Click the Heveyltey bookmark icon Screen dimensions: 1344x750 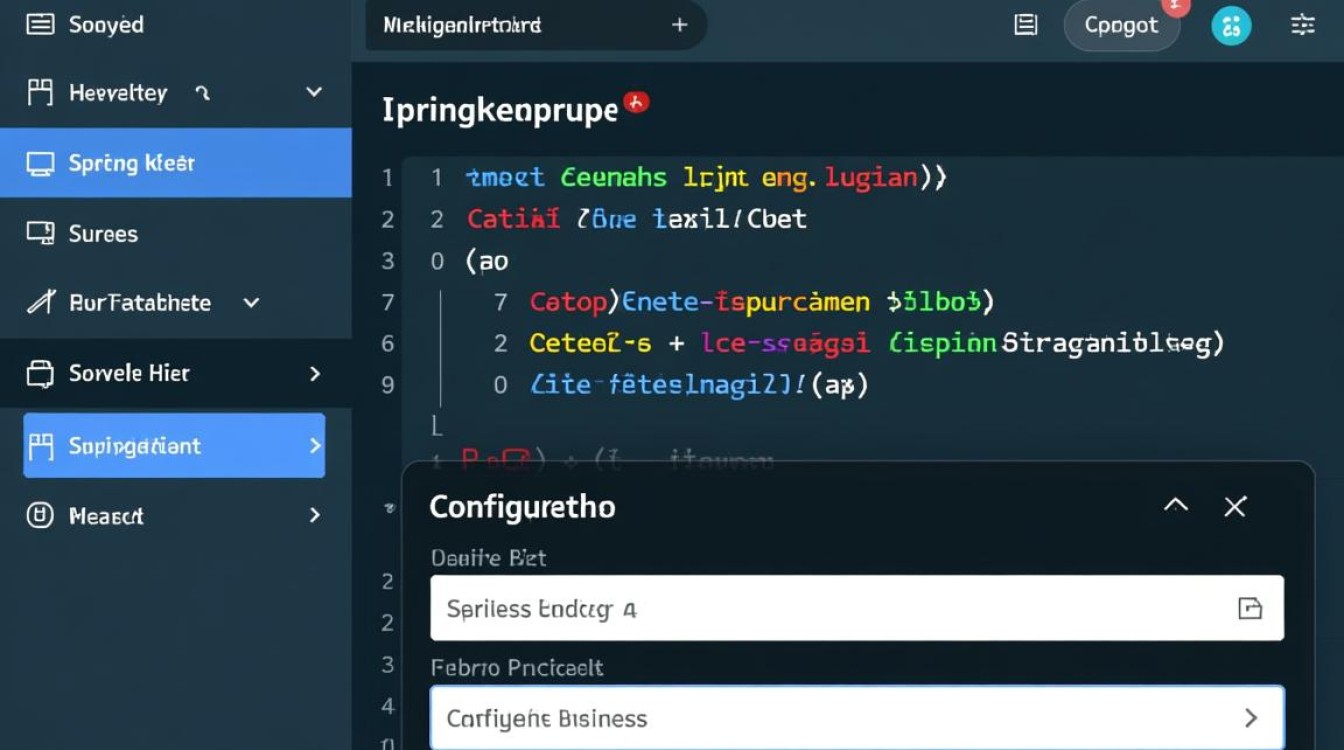click(40, 93)
